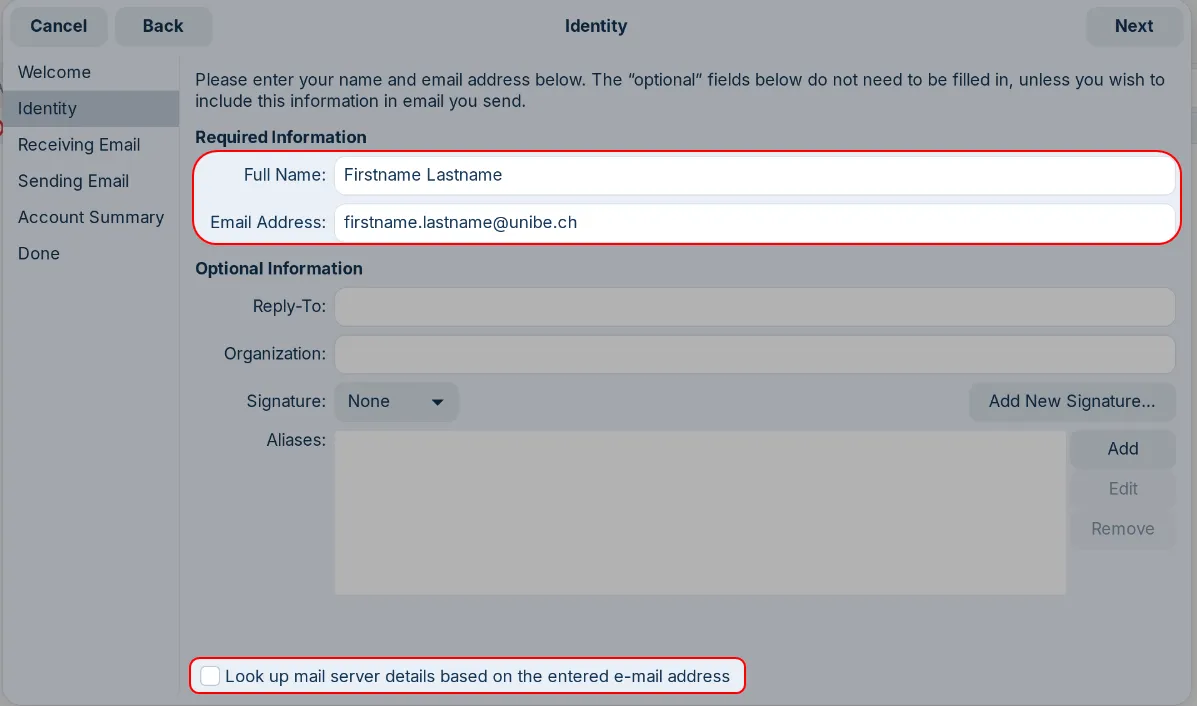Select the Done step in sidebar
1197x706 pixels.
point(39,253)
